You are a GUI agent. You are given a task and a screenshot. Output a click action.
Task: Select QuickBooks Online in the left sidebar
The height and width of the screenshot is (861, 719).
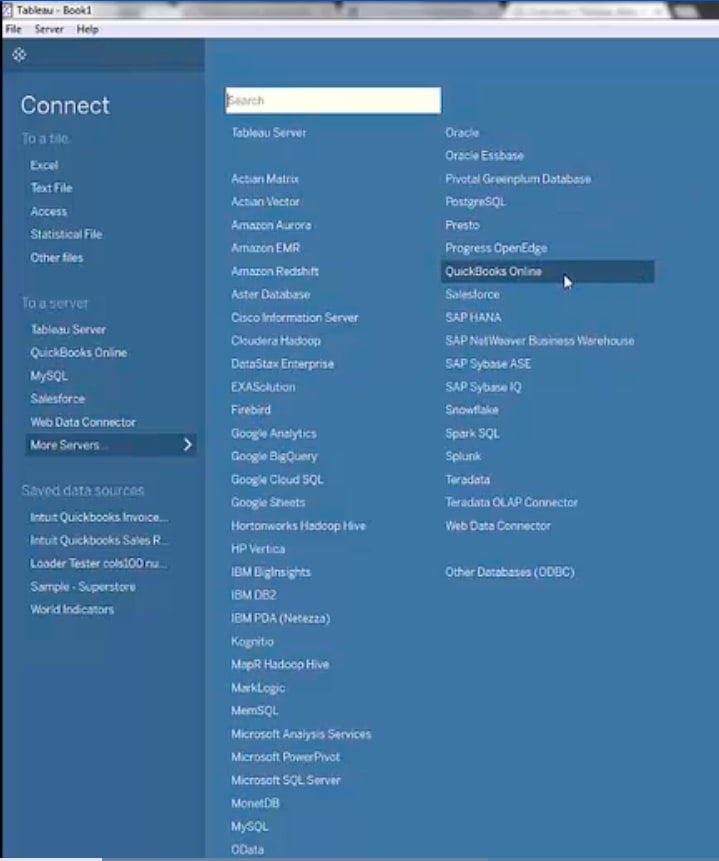point(79,353)
